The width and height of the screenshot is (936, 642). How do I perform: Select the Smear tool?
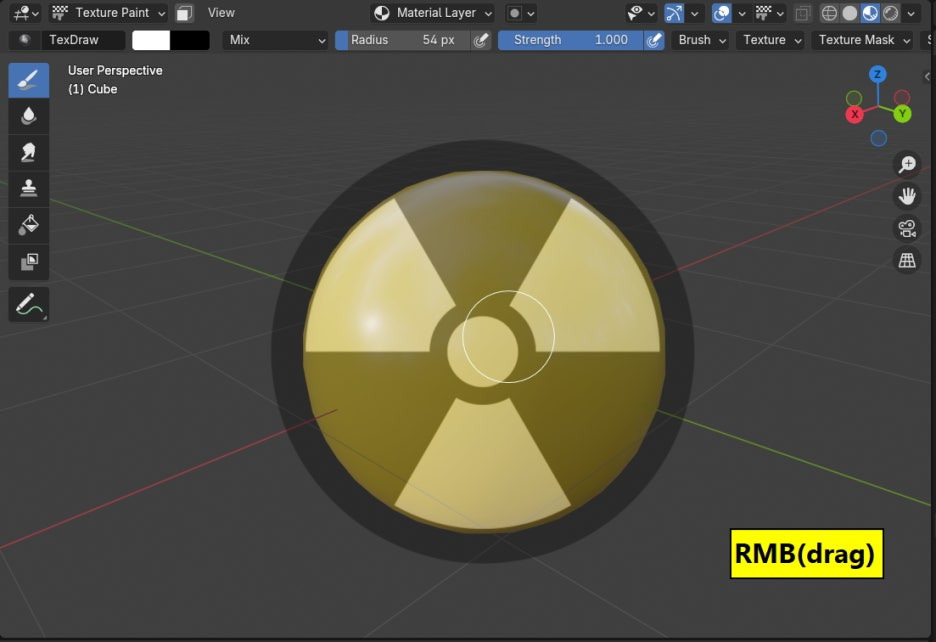[29, 152]
